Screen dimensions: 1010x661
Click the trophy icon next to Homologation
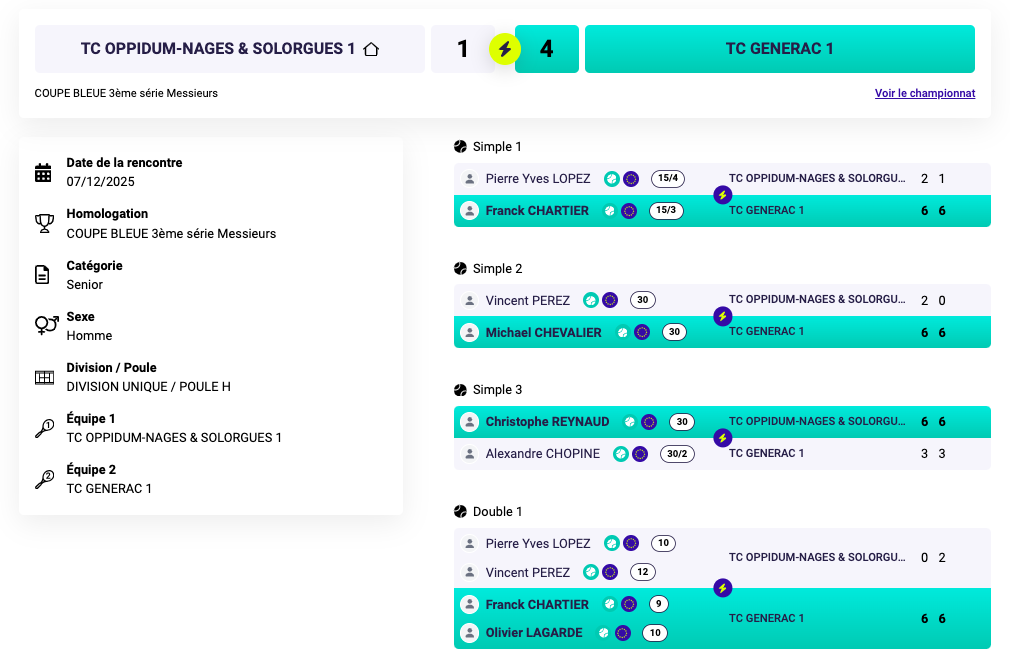click(43, 223)
